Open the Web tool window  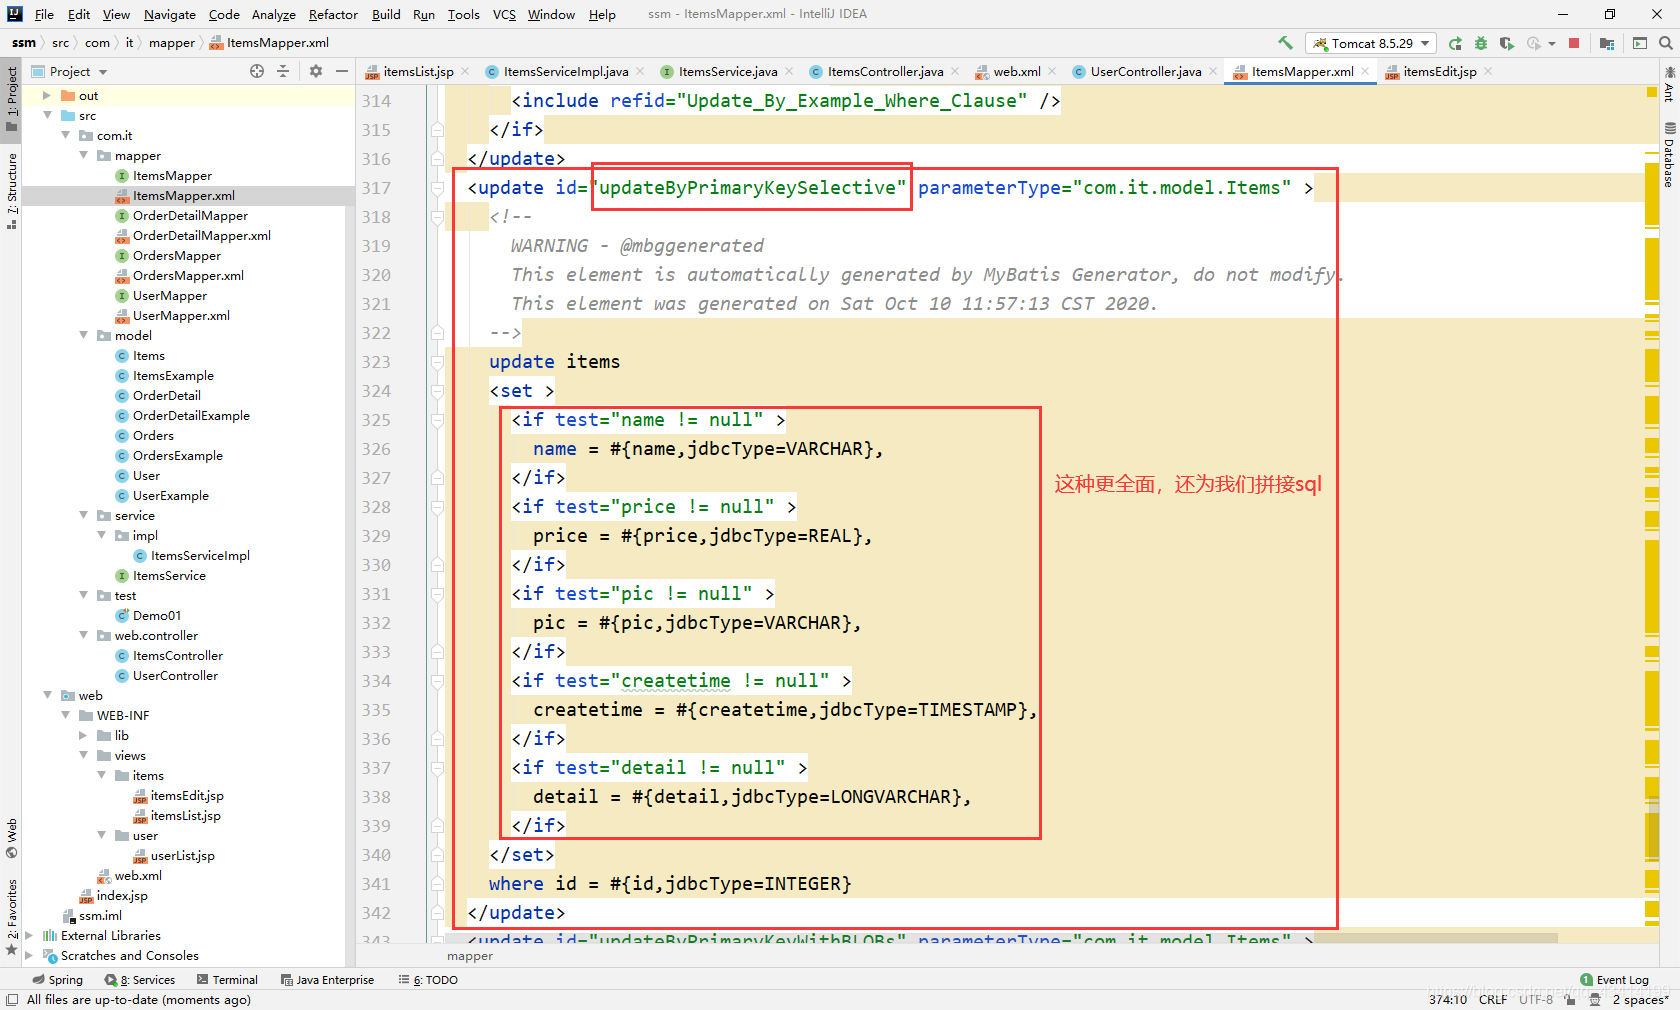11,838
